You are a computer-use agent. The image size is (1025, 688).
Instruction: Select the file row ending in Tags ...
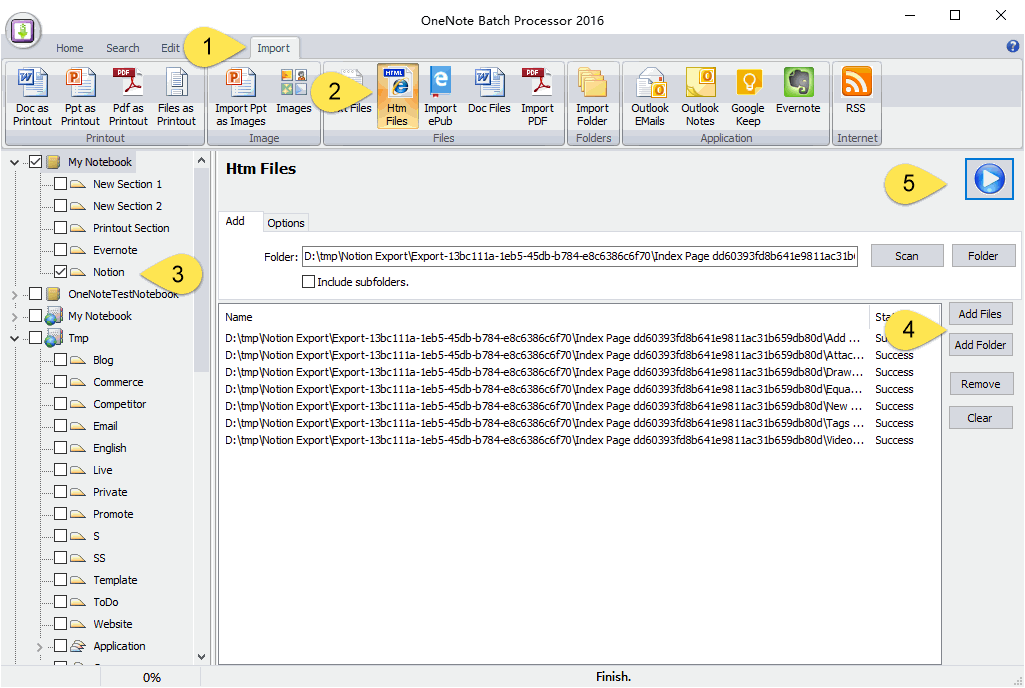click(x=579, y=423)
